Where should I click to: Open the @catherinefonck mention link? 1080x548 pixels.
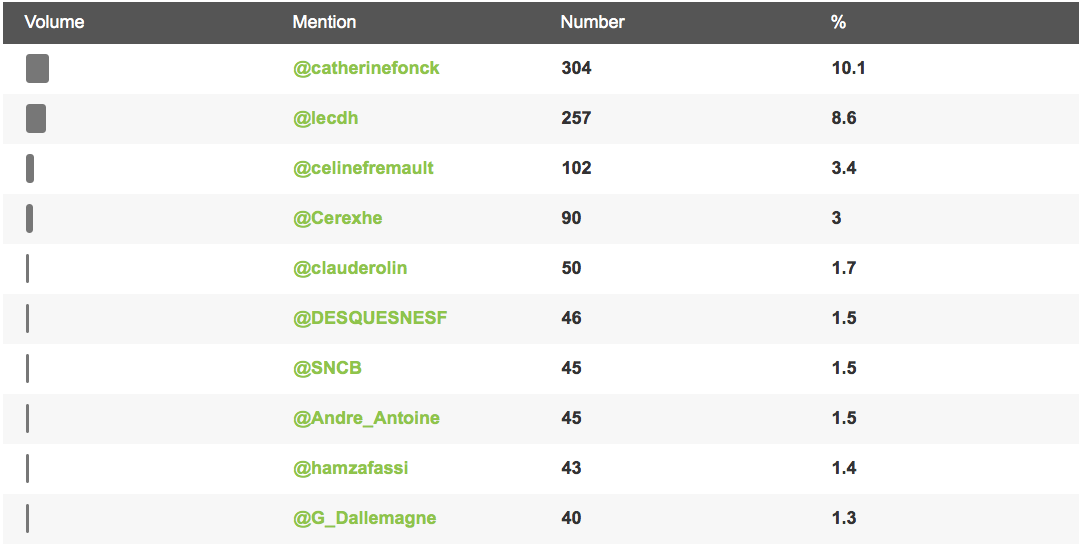click(366, 68)
